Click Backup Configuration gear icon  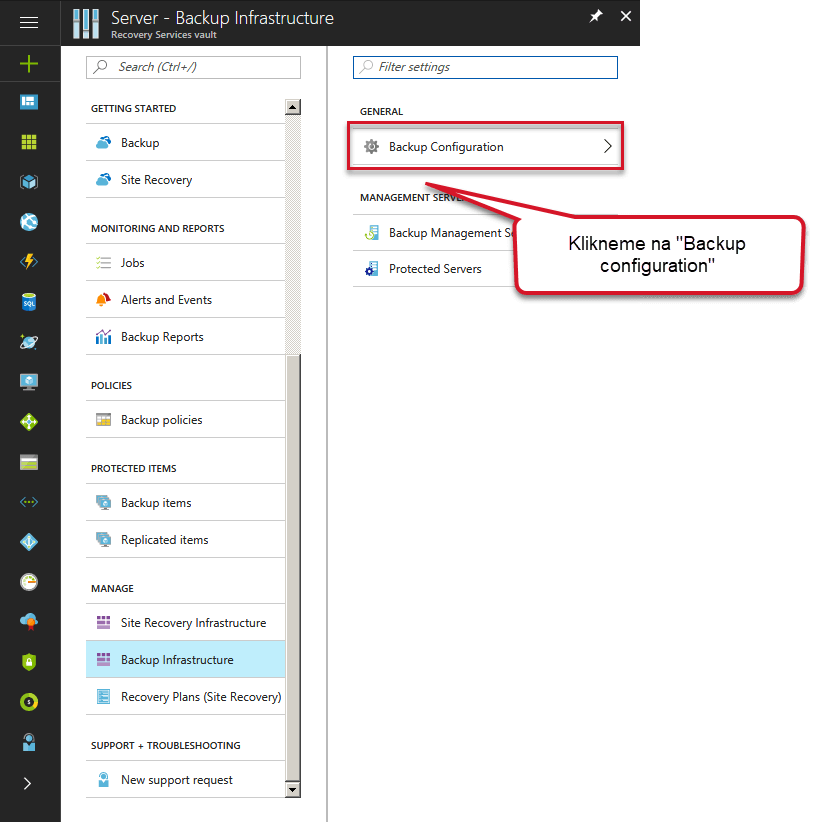click(x=372, y=147)
